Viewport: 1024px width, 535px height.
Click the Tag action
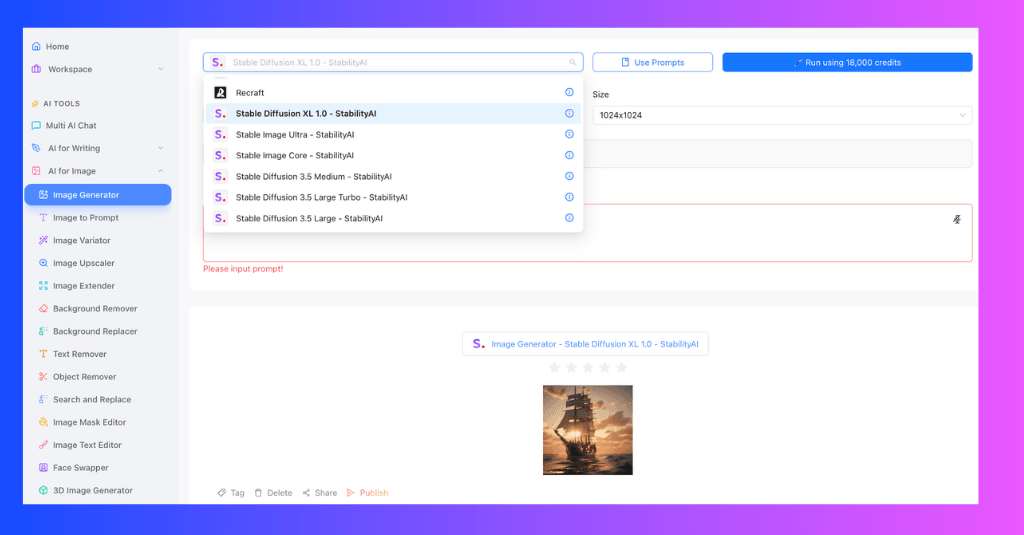pos(231,493)
